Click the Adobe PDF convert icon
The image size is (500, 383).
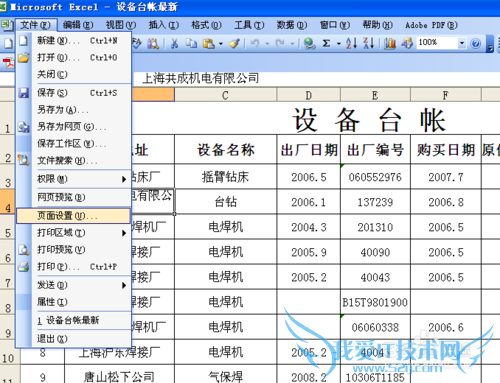click(8, 62)
